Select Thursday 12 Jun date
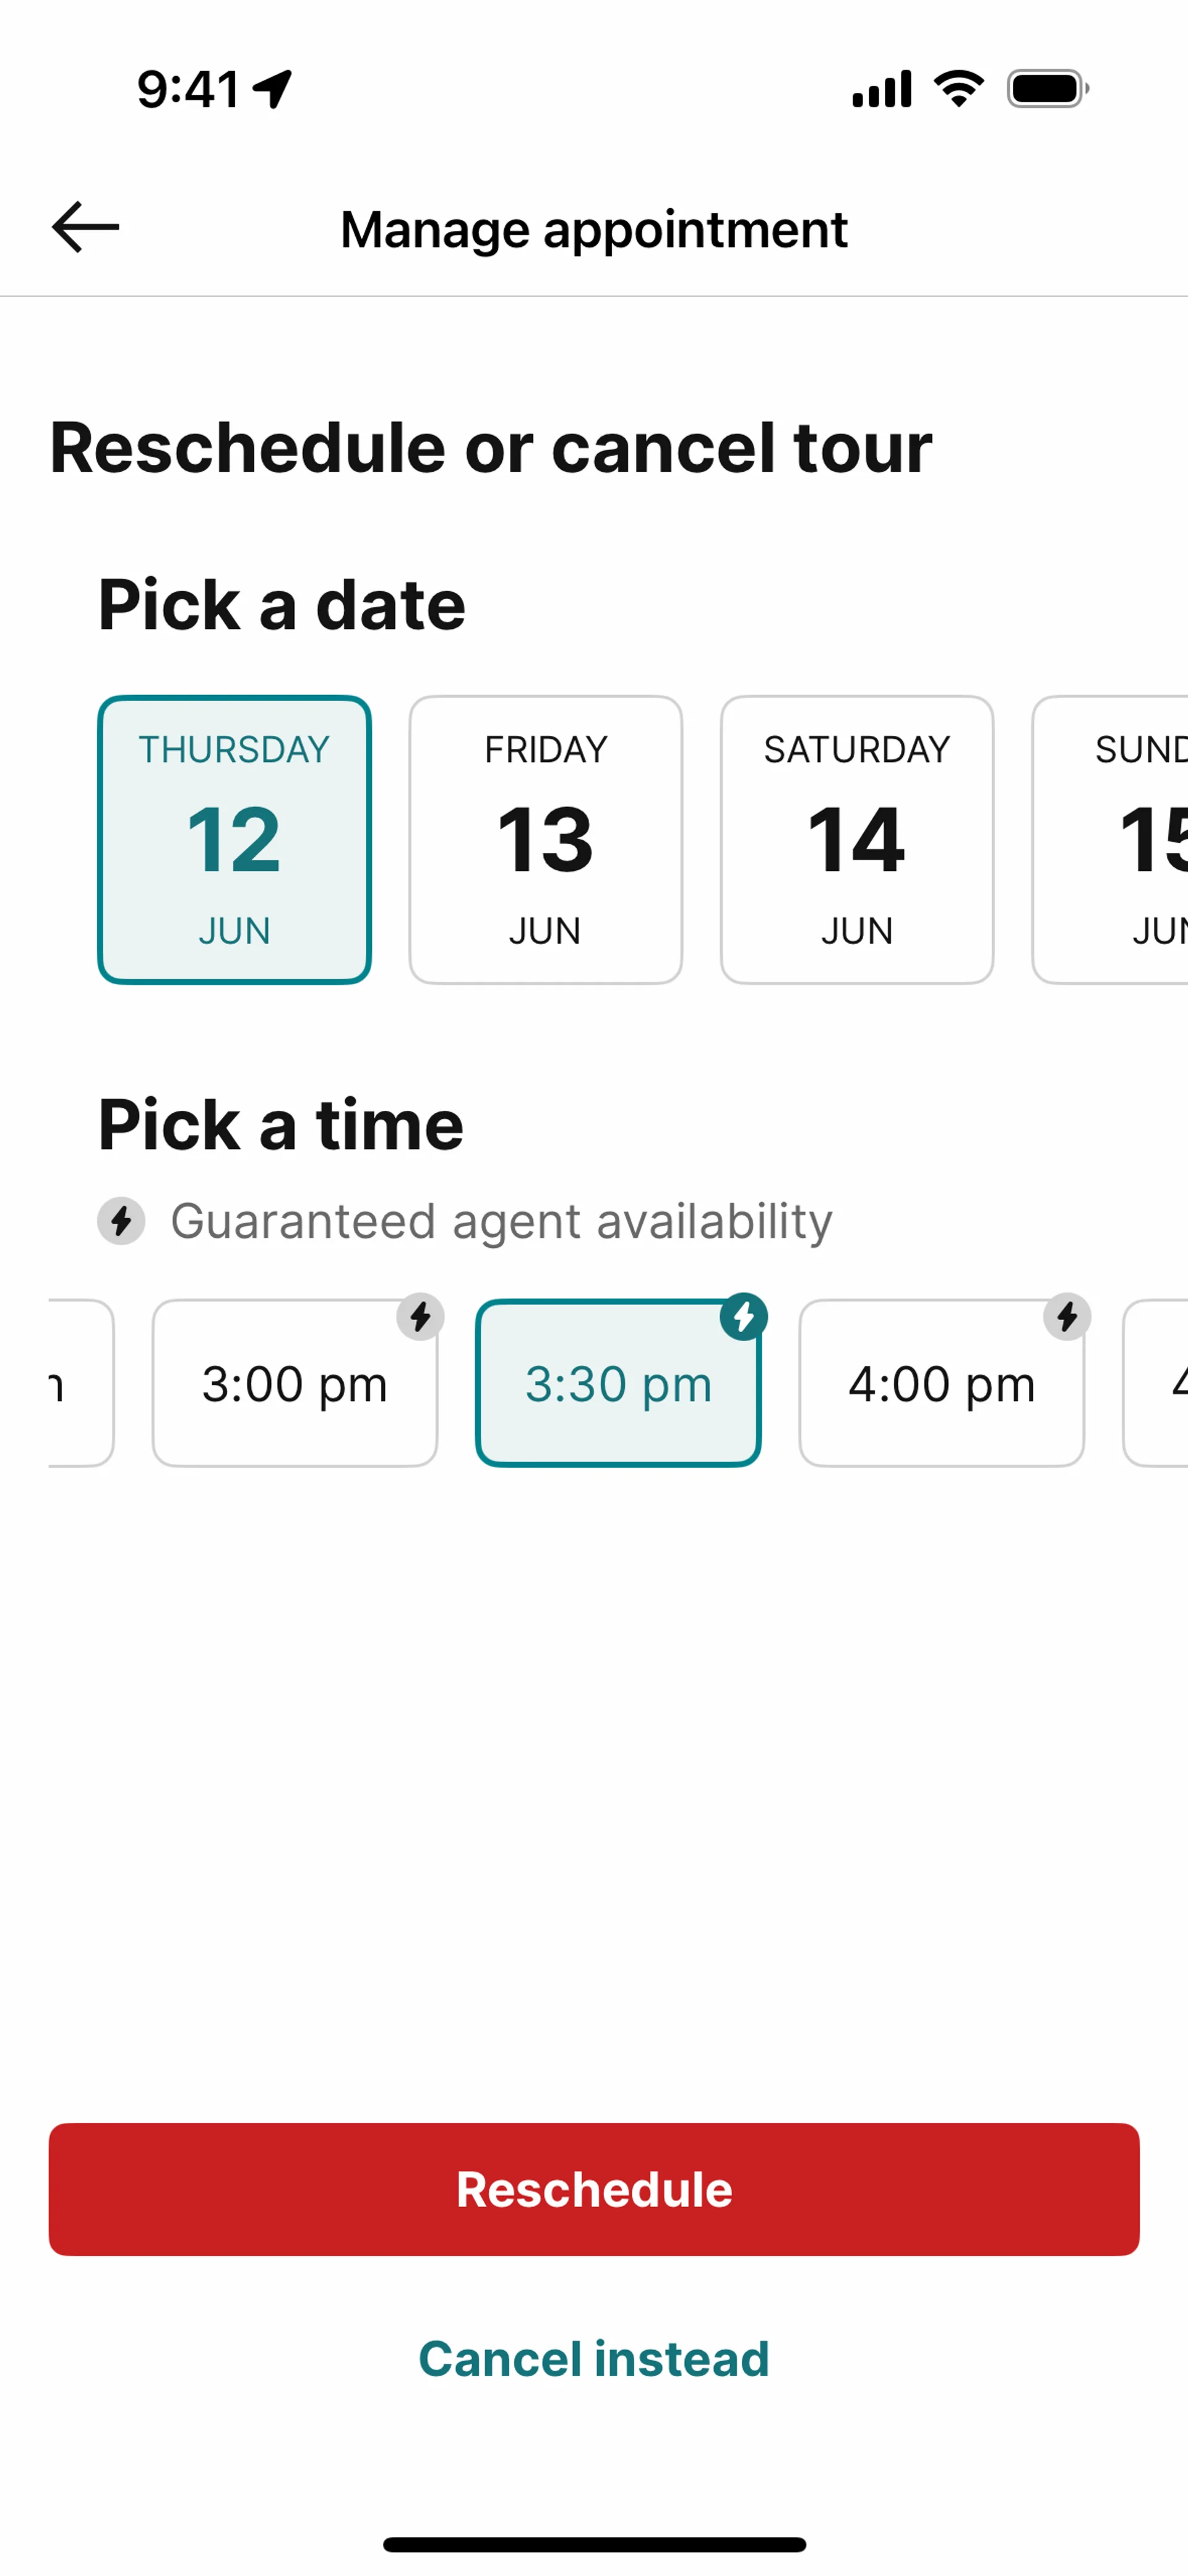1188x2576 pixels. point(234,839)
